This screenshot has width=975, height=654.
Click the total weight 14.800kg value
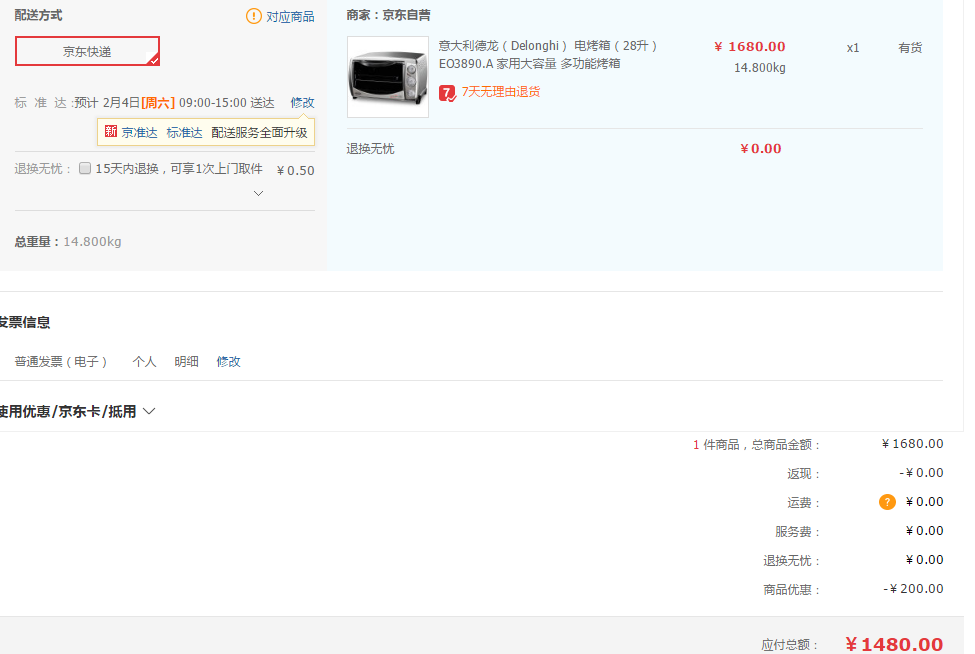point(92,242)
